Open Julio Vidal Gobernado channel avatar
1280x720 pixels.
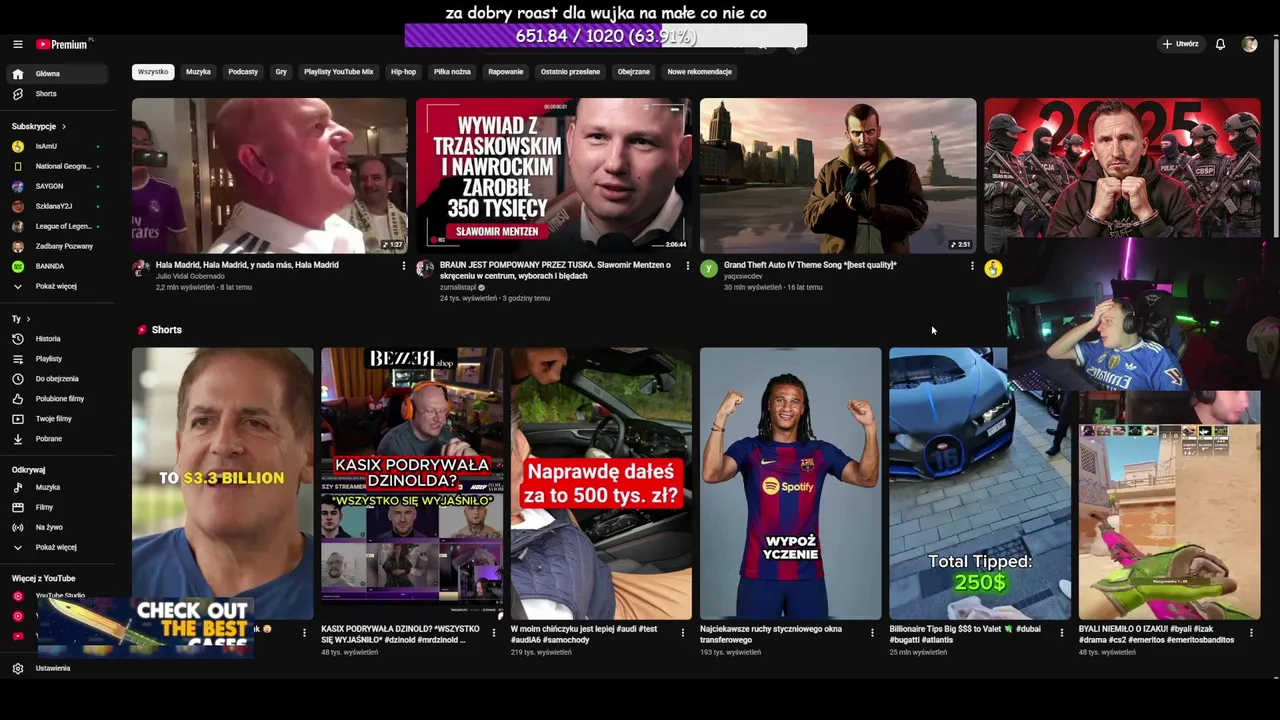point(141,268)
